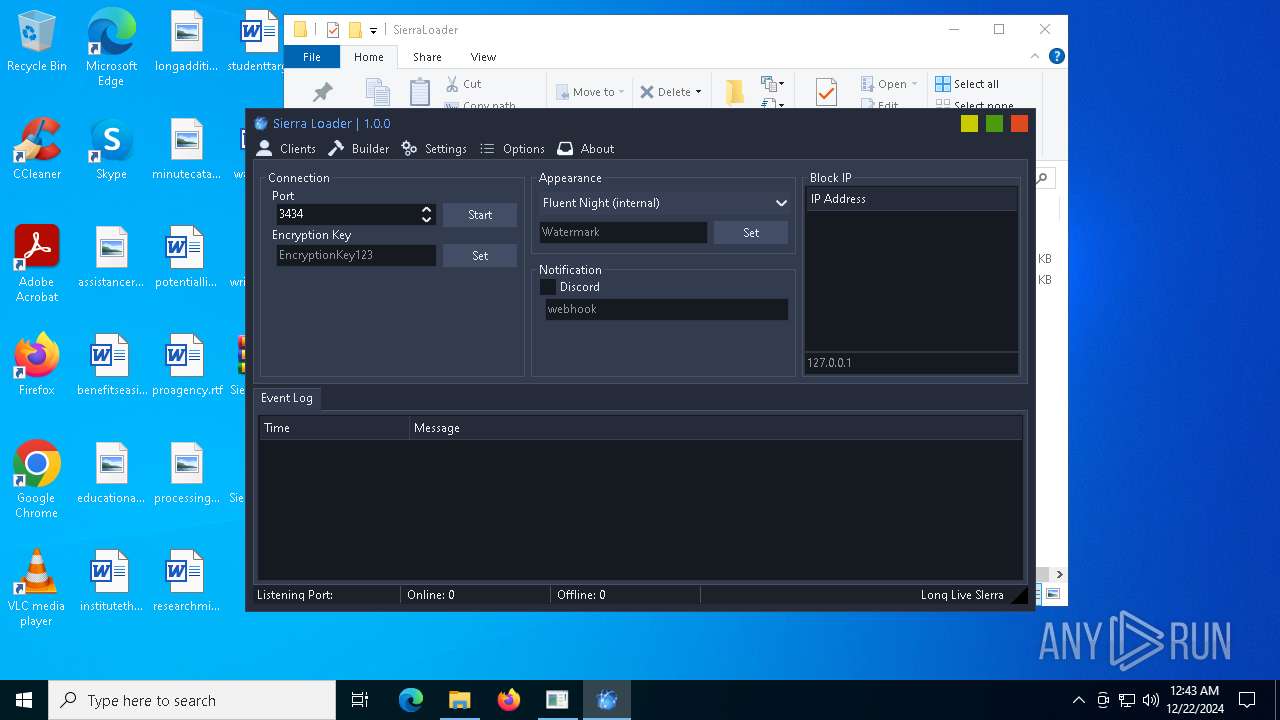Click the Sierra Loader title bar icon
This screenshot has height=720, width=1280.
coord(261,124)
